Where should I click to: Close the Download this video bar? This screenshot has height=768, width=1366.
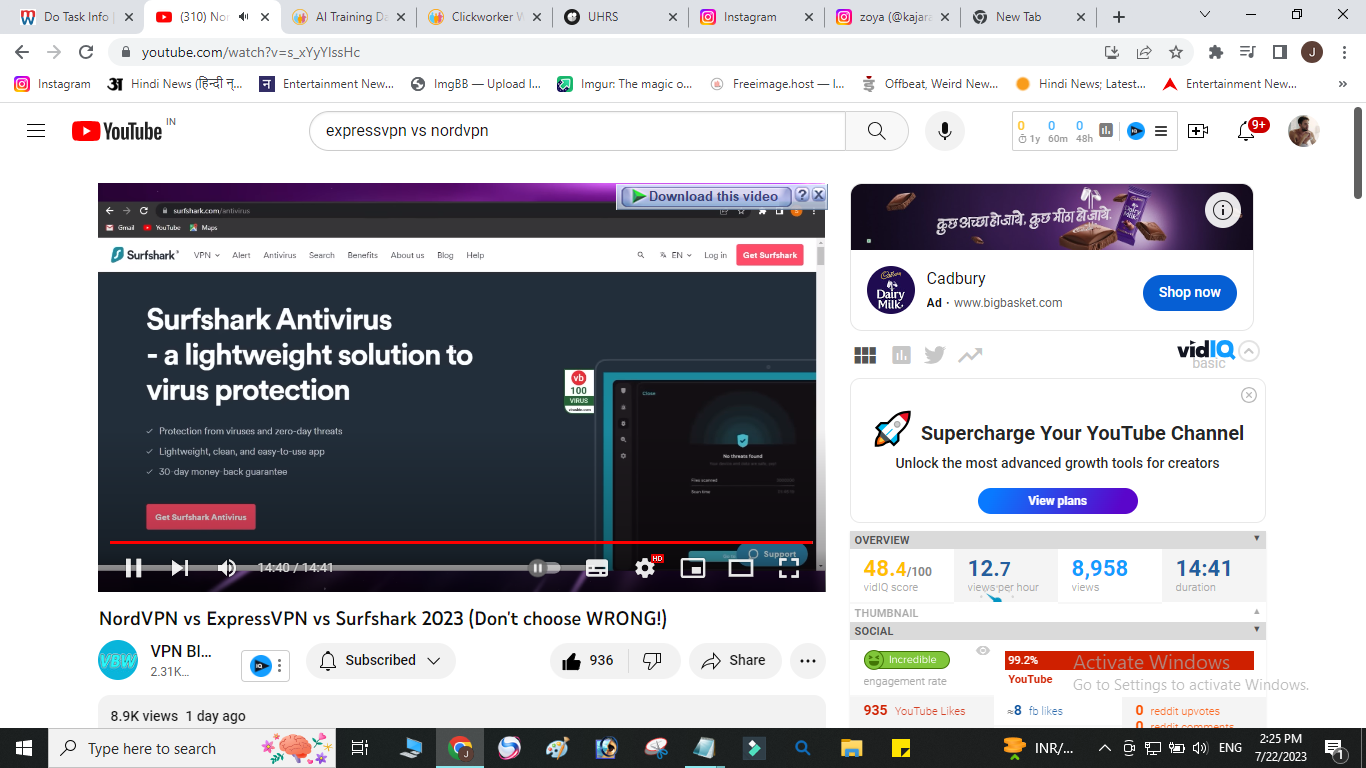click(x=818, y=195)
